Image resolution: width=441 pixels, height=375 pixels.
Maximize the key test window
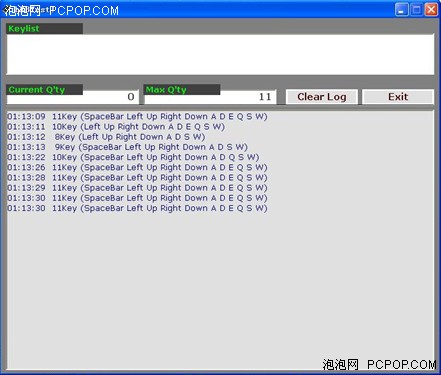pyautogui.click(x=416, y=10)
